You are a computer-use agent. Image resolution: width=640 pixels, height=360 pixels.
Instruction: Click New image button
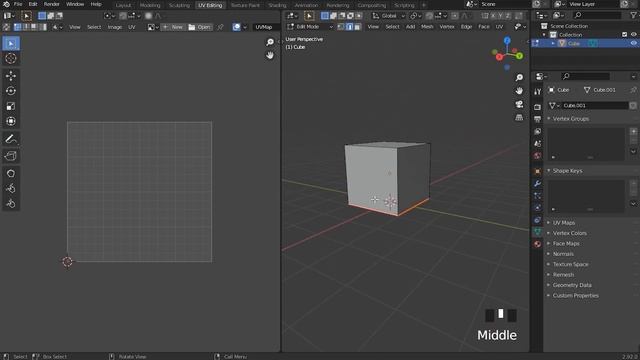[x=173, y=27]
